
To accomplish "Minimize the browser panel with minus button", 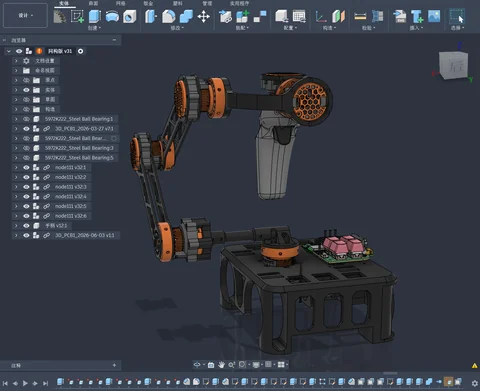I will pos(114,40).
